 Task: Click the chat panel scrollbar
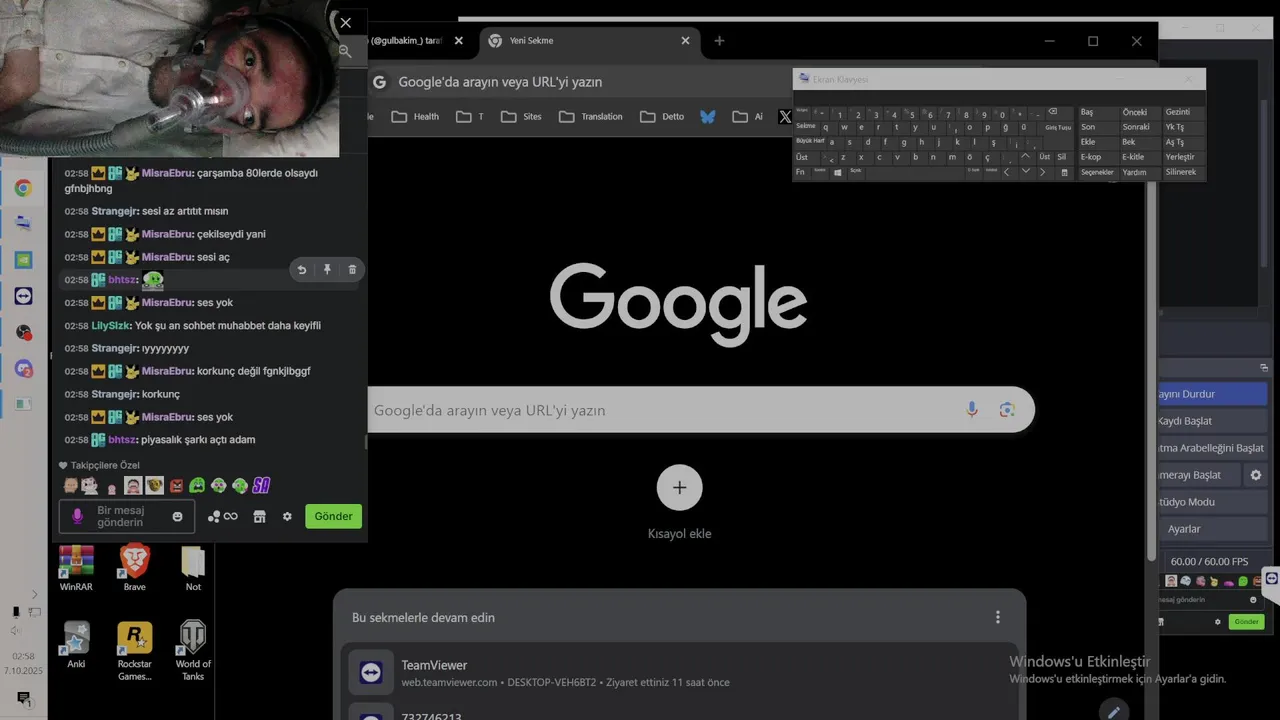[365, 440]
